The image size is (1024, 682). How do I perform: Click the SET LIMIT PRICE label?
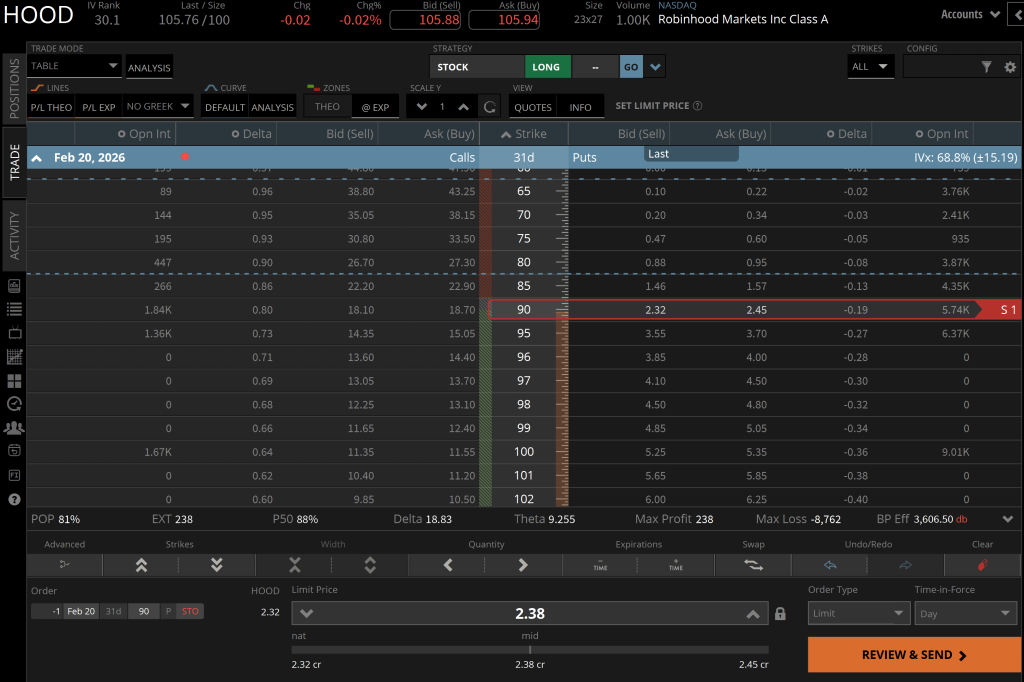(652, 106)
